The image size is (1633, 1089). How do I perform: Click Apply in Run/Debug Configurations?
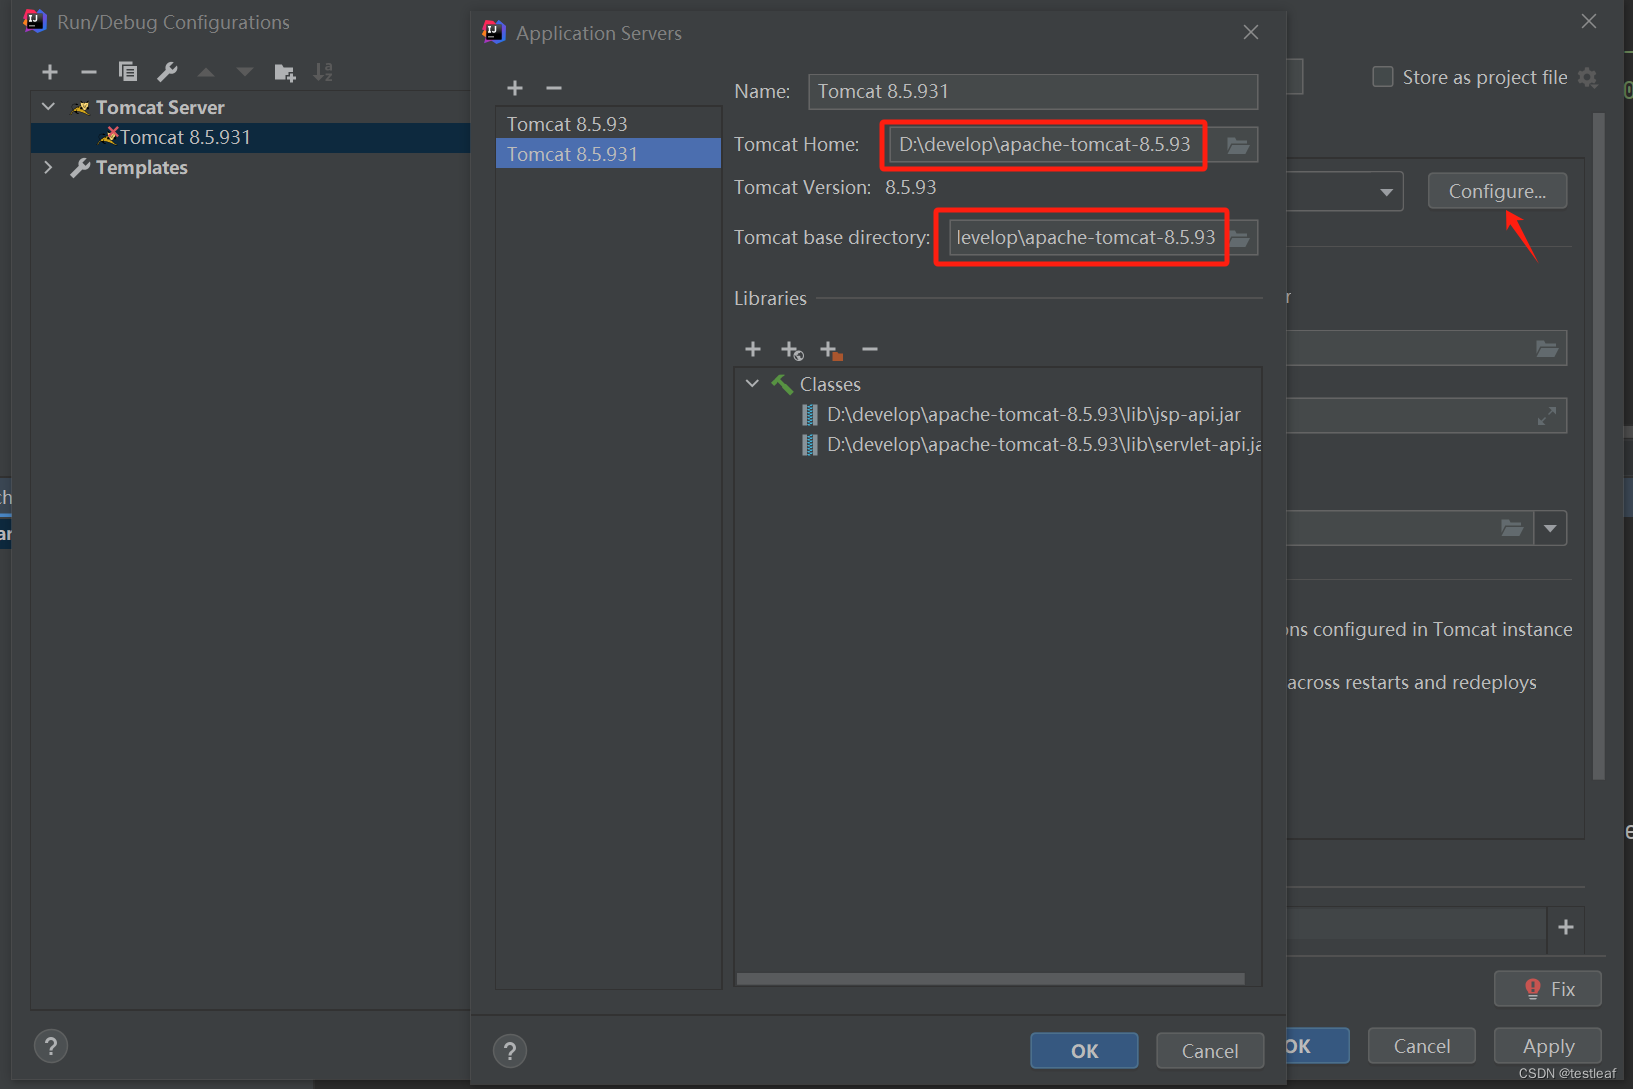pyautogui.click(x=1548, y=1046)
